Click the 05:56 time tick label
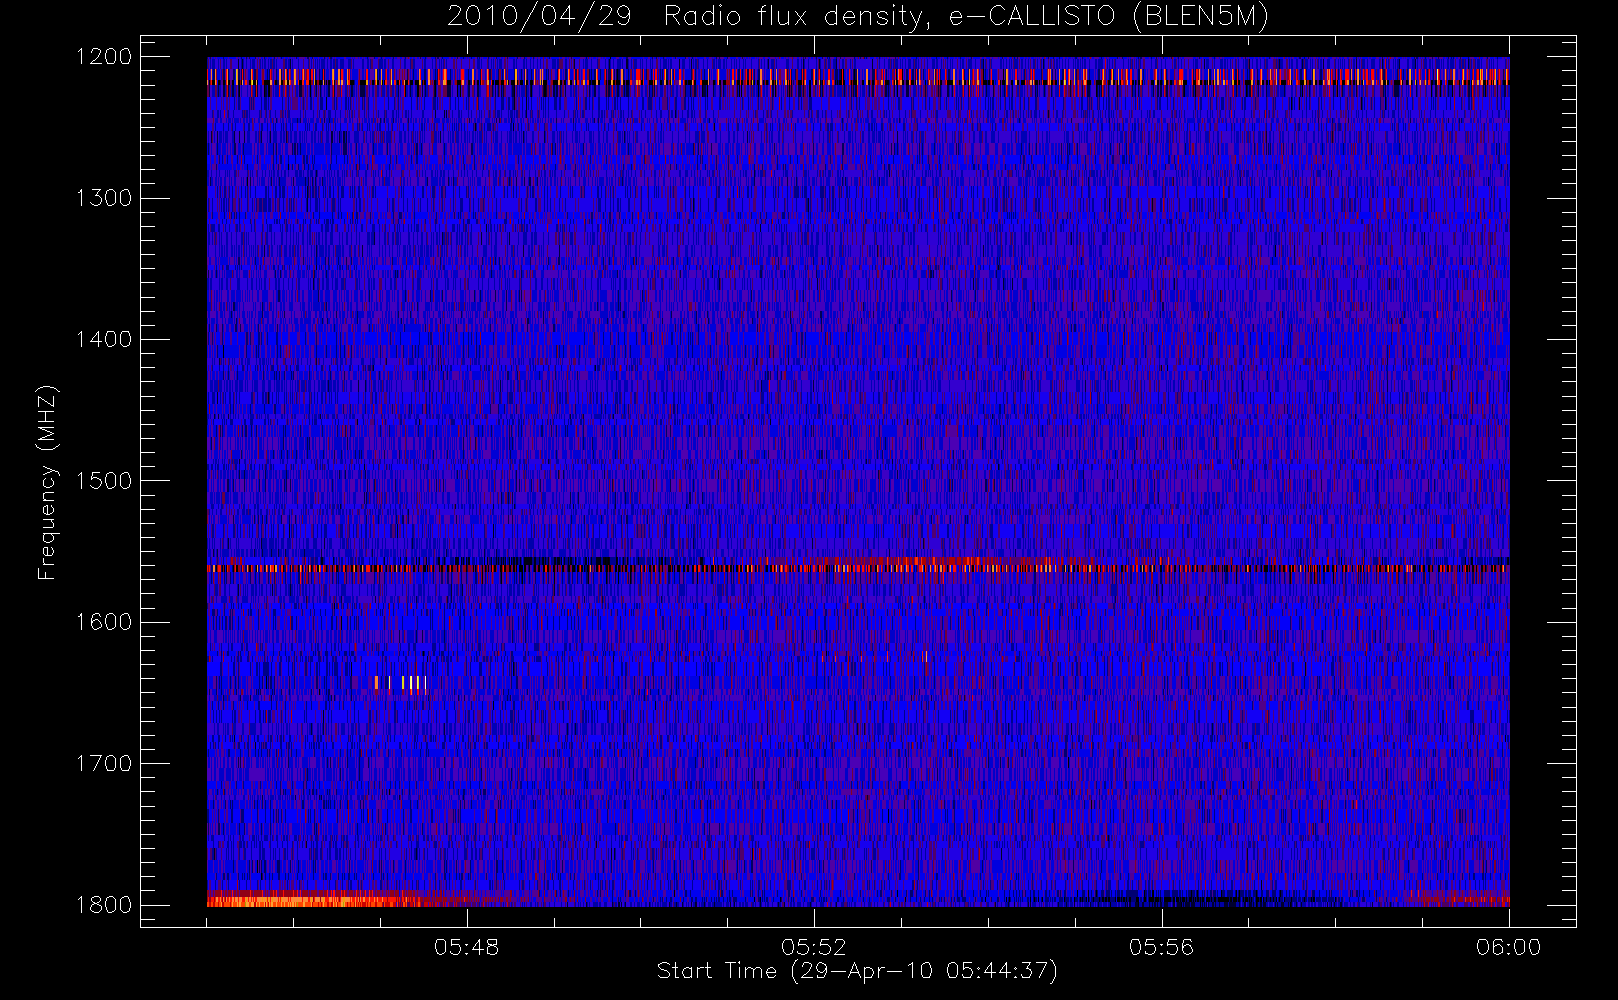The height and width of the screenshot is (1000, 1618). 1161,947
